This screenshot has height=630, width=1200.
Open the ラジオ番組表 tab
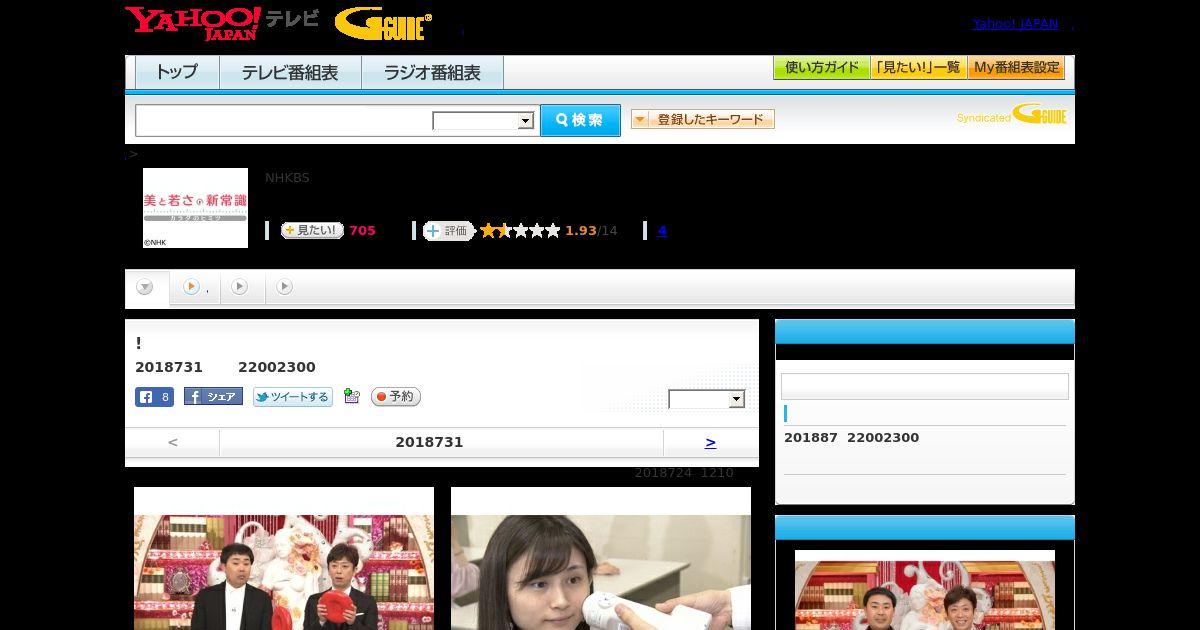tap(432, 72)
